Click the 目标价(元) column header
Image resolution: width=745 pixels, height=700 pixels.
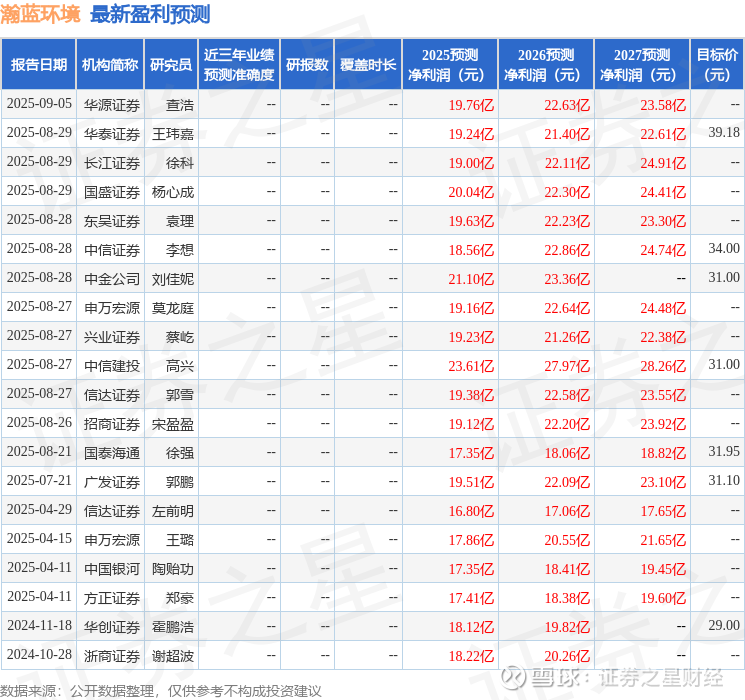716,65
